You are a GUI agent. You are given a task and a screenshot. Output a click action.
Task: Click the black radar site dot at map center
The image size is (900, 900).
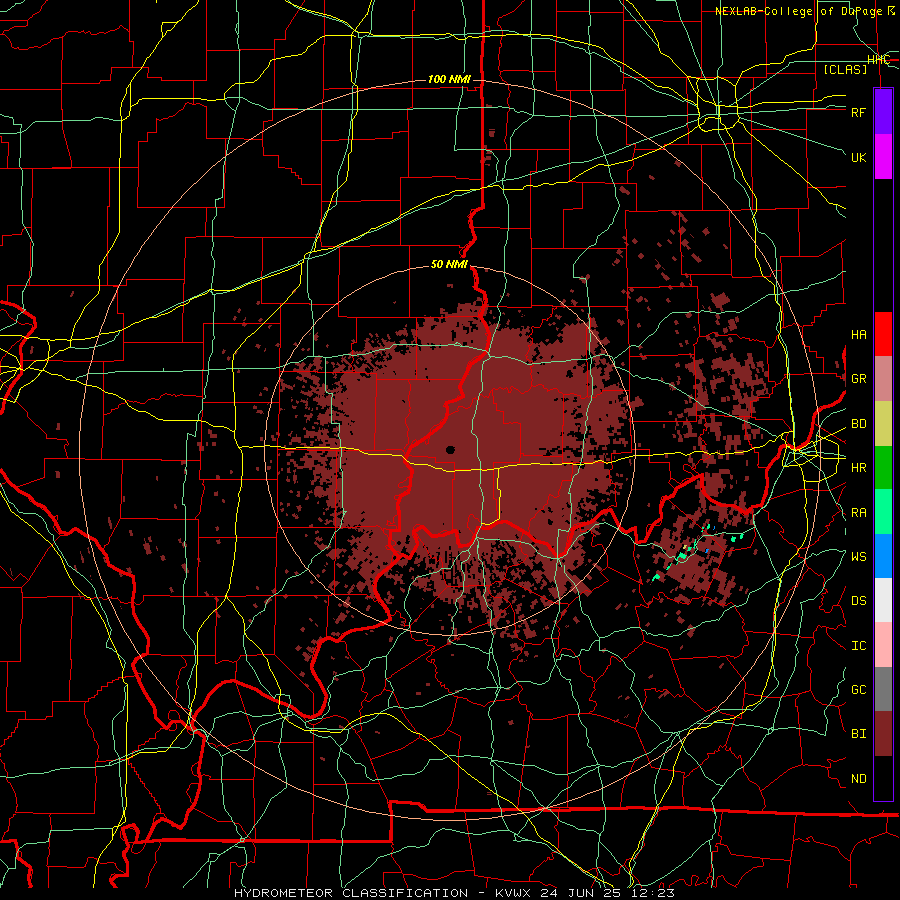450,450
